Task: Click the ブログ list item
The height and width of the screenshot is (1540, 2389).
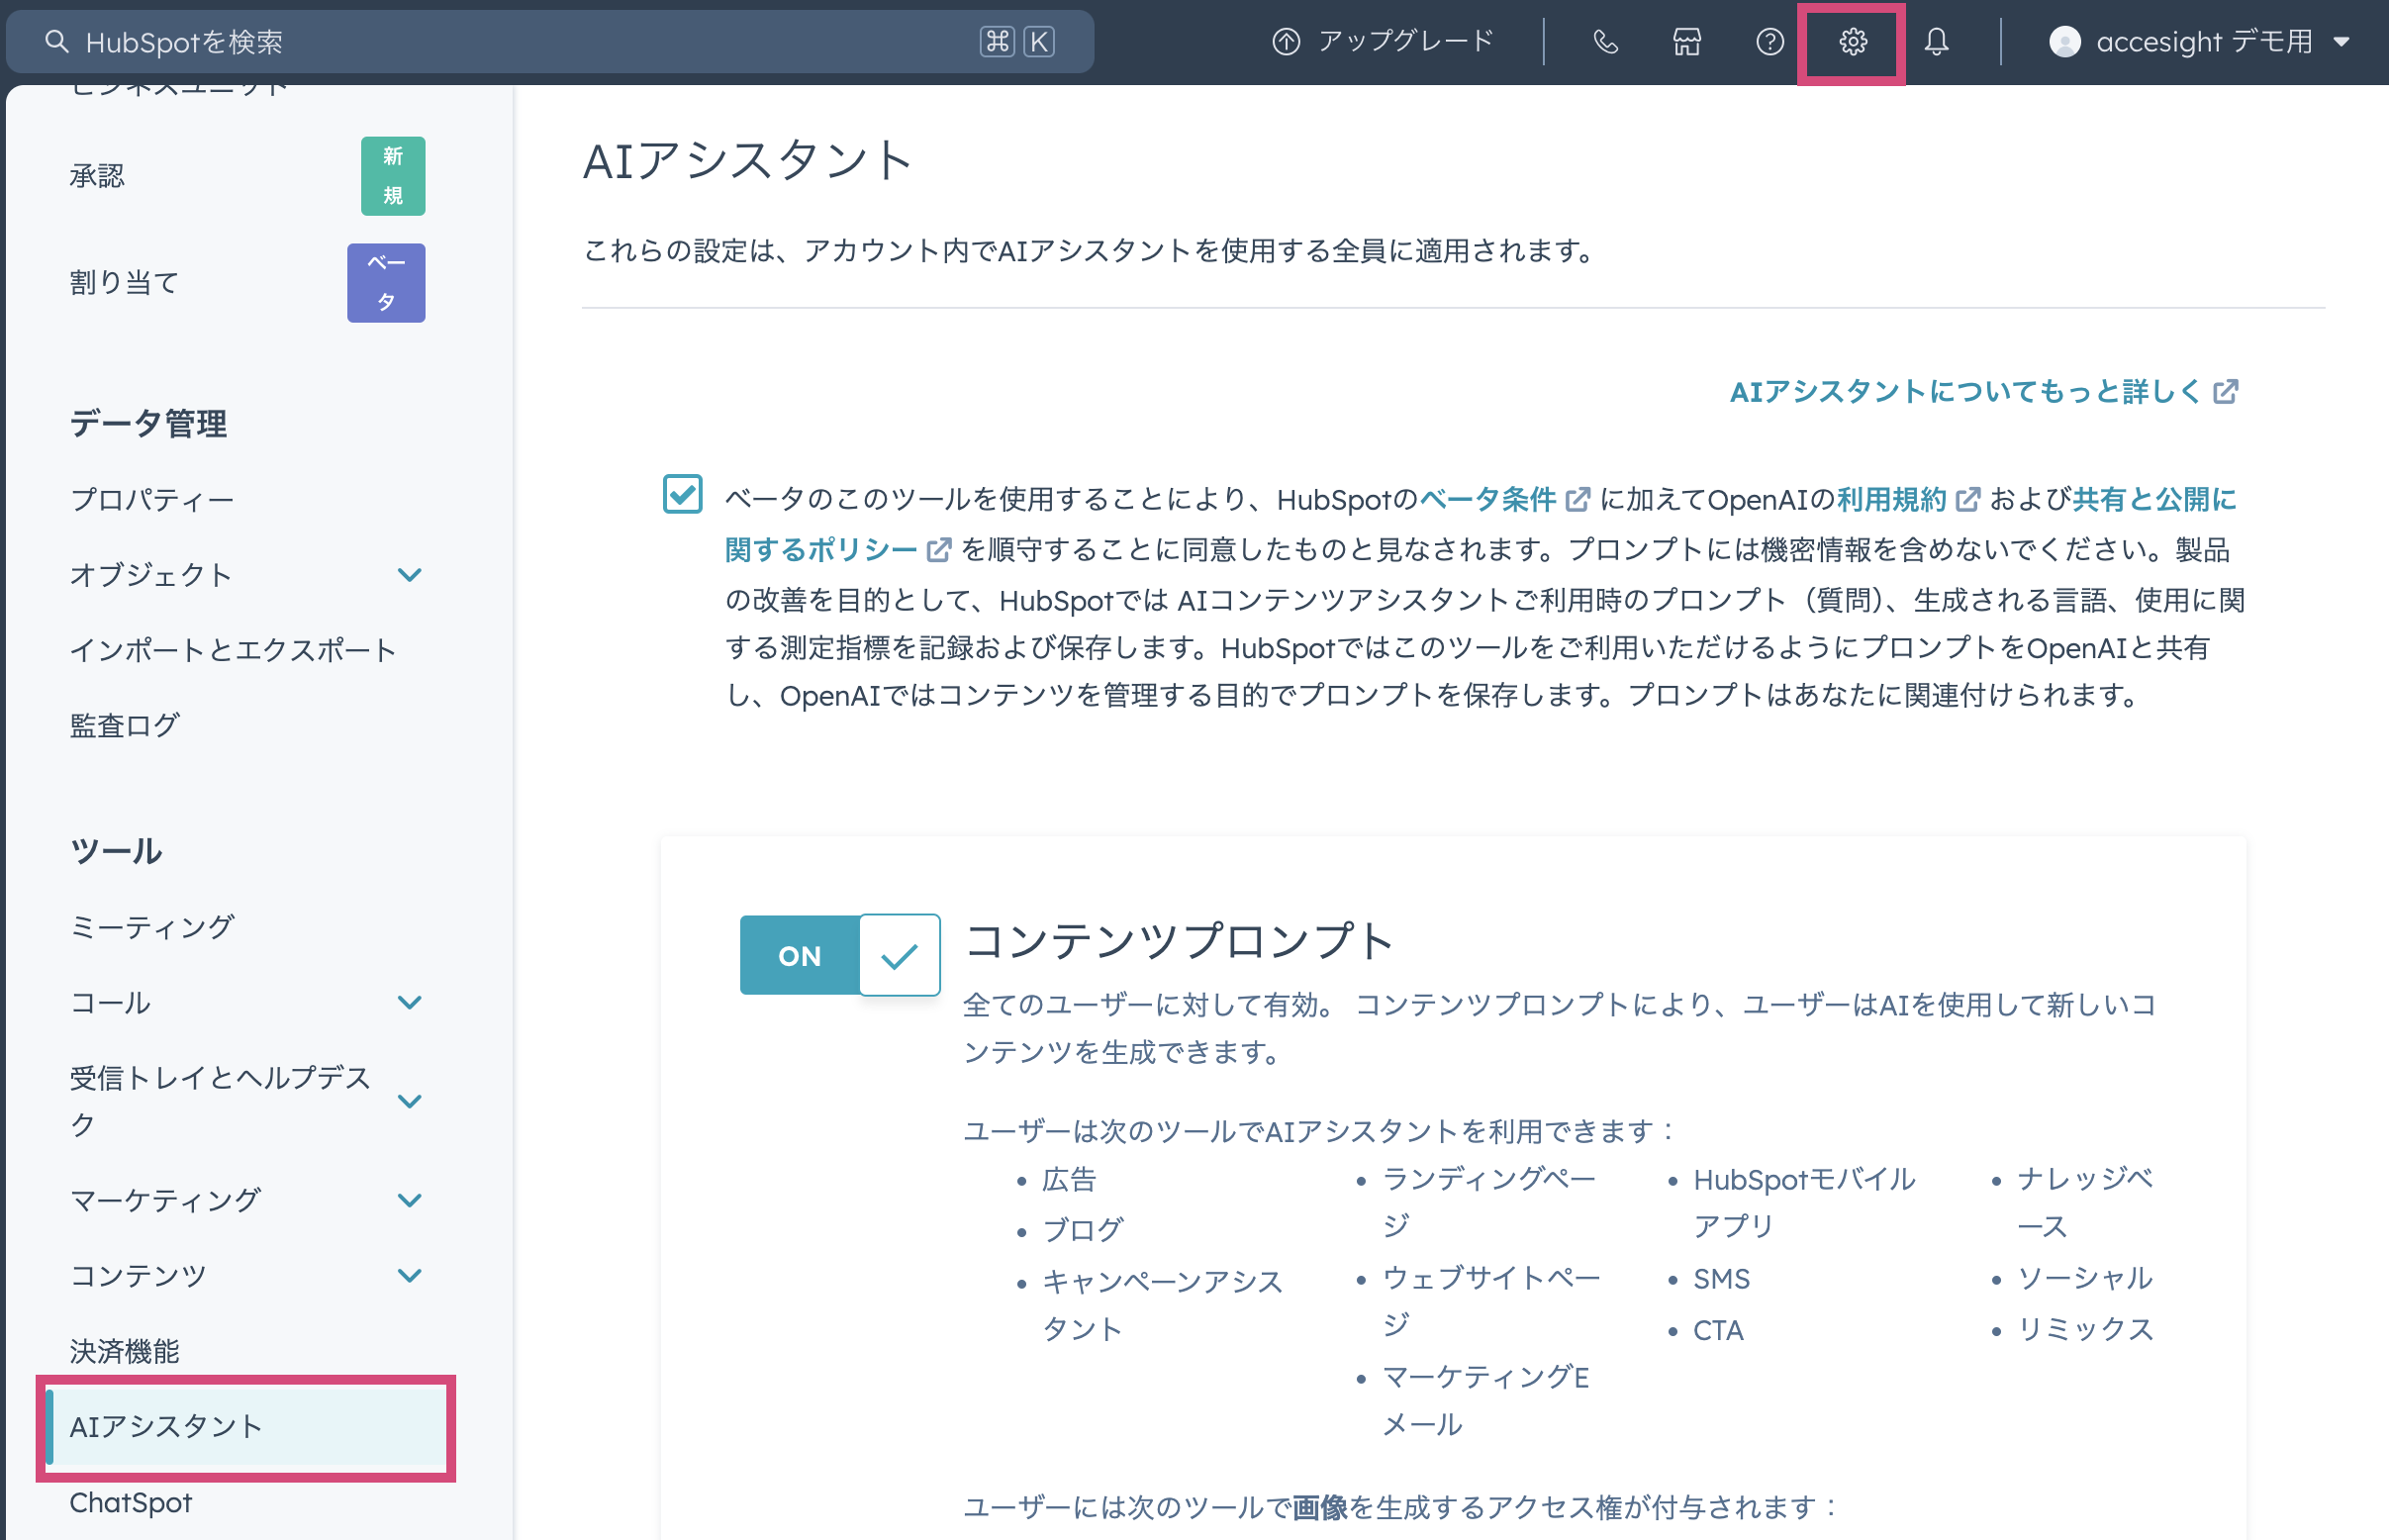Action: click(x=1083, y=1230)
